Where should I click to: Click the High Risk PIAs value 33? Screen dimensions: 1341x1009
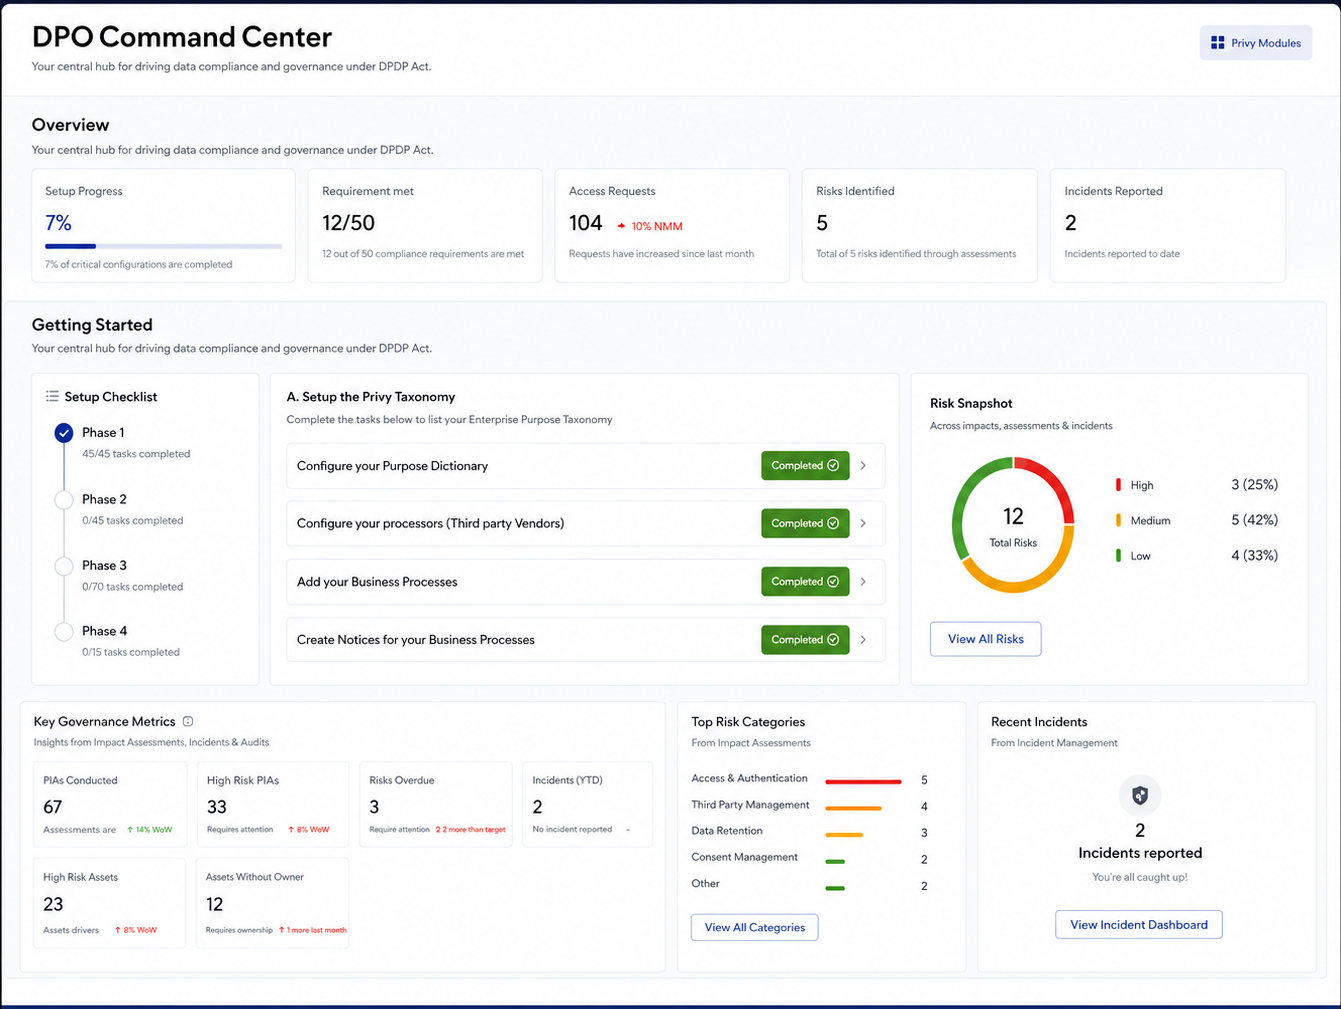pos(217,807)
